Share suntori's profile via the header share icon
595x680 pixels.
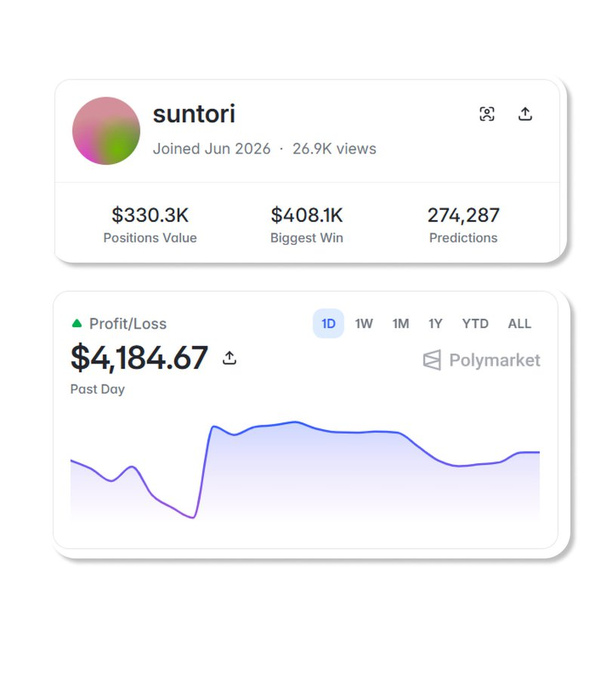525,114
